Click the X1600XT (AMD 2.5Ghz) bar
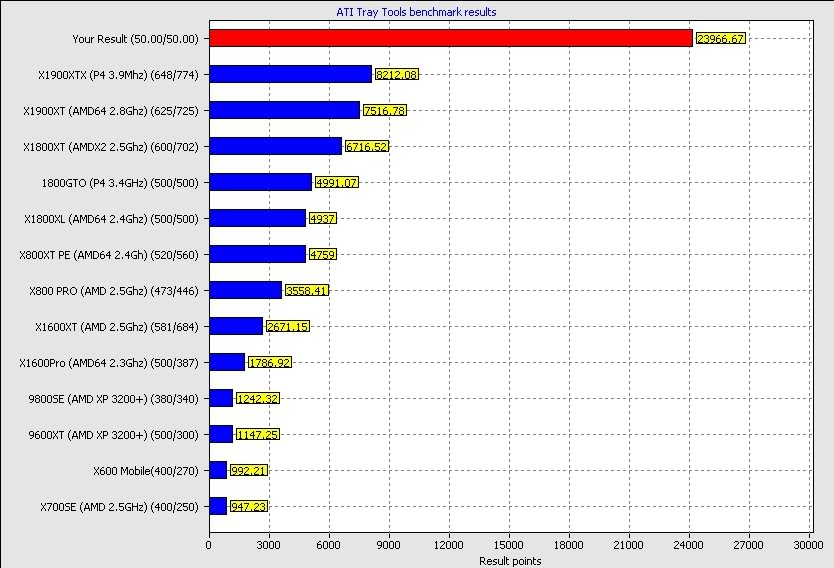Image resolution: width=834 pixels, height=568 pixels. click(236, 326)
